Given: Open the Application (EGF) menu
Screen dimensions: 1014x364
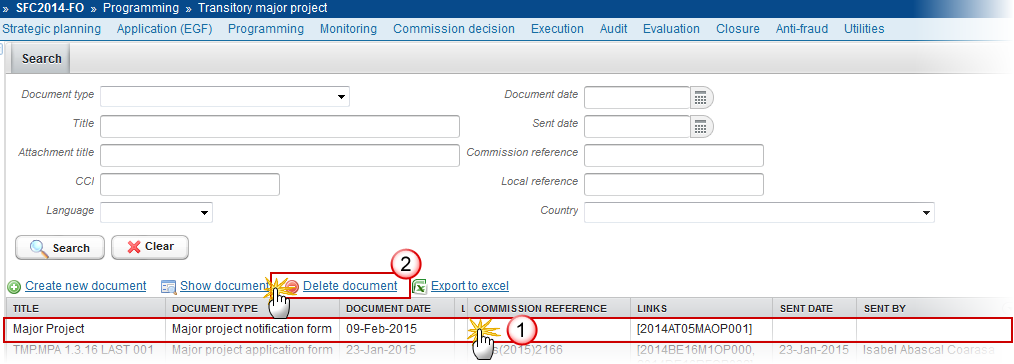Looking at the screenshot, I should click(164, 29).
